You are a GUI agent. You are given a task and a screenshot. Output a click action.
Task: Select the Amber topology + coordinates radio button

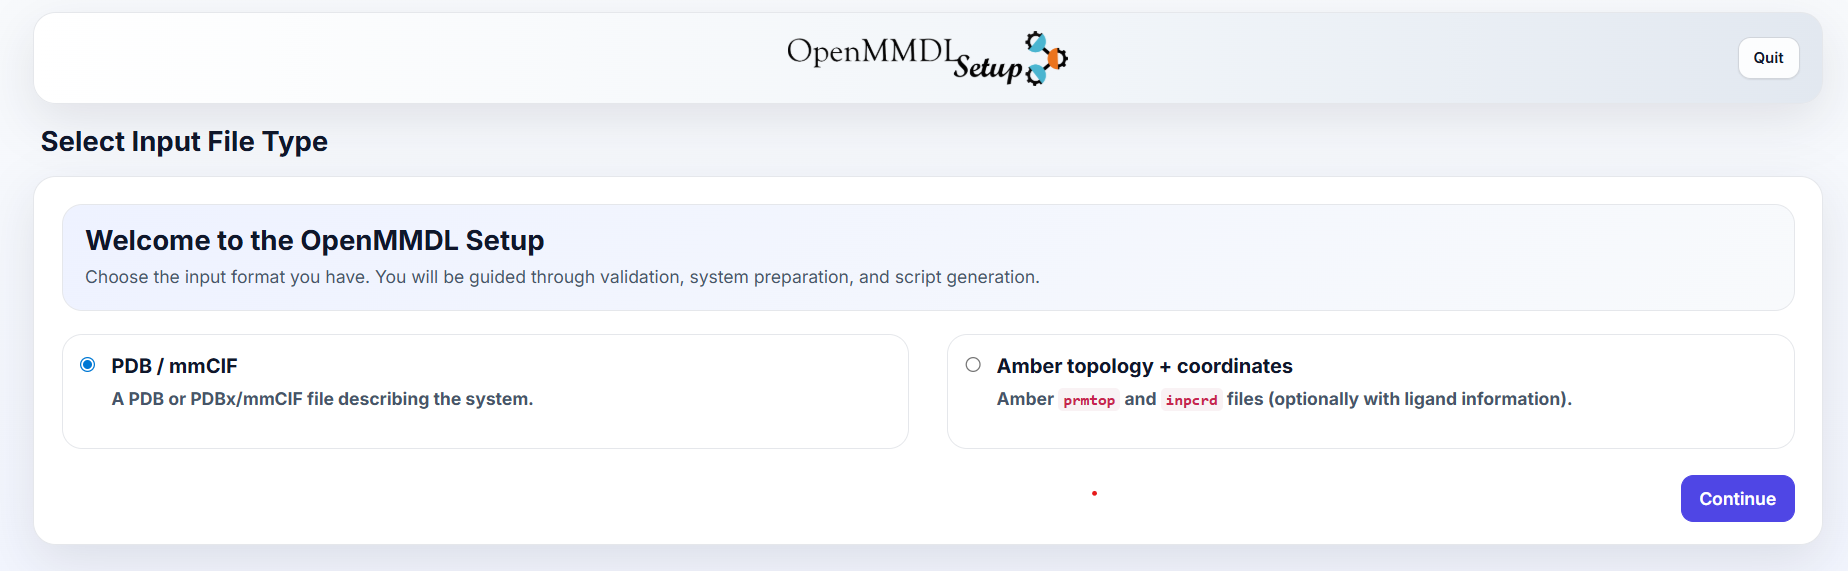[x=973, y=365]
